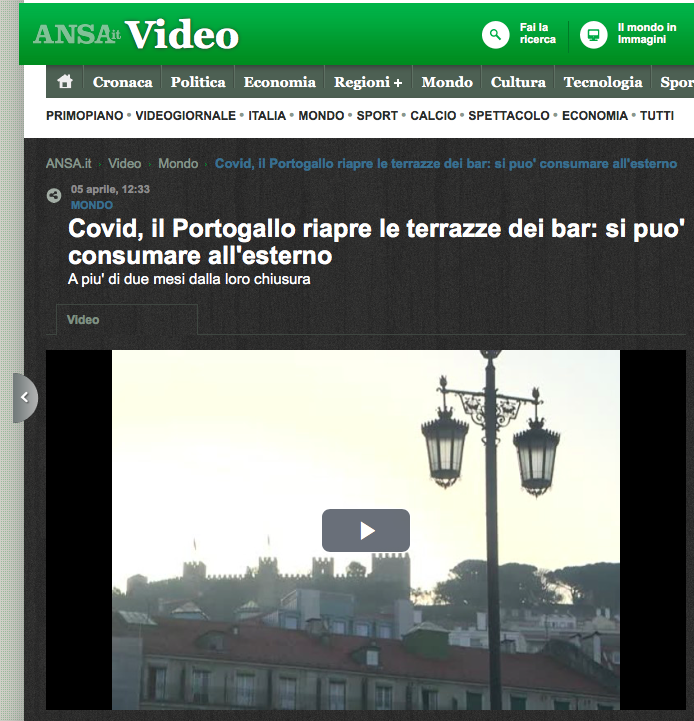Go to Politica section
Image resolution: width=694 pixels, height=721 pixels.
click(198, 82)
